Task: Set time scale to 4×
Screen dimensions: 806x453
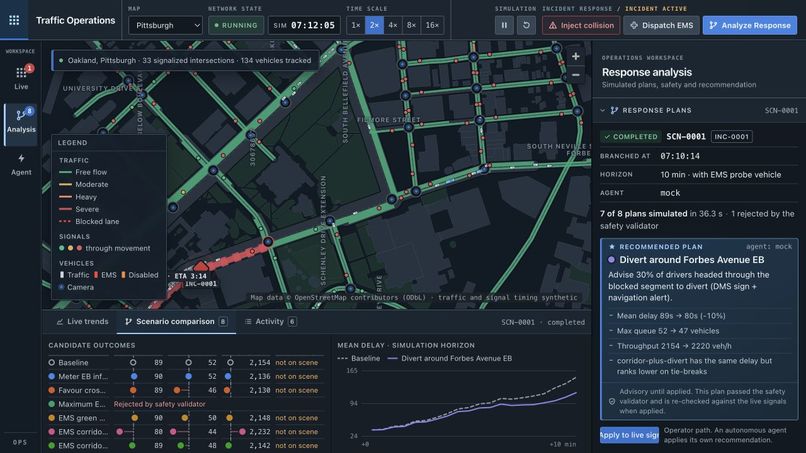Action: pos(393,25)
